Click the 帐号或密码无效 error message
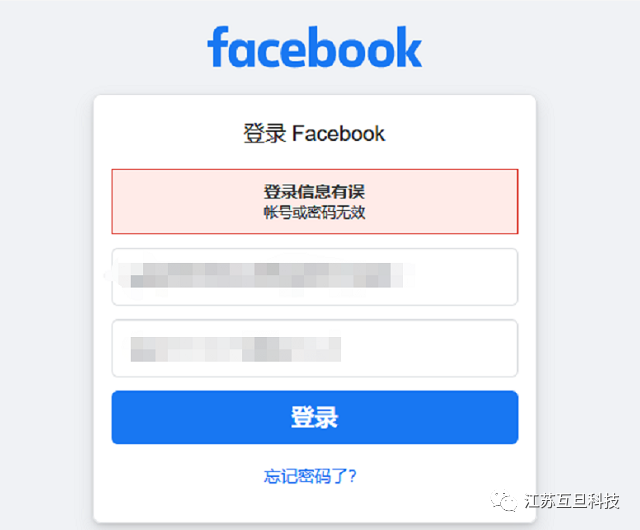 click(314, 212)
